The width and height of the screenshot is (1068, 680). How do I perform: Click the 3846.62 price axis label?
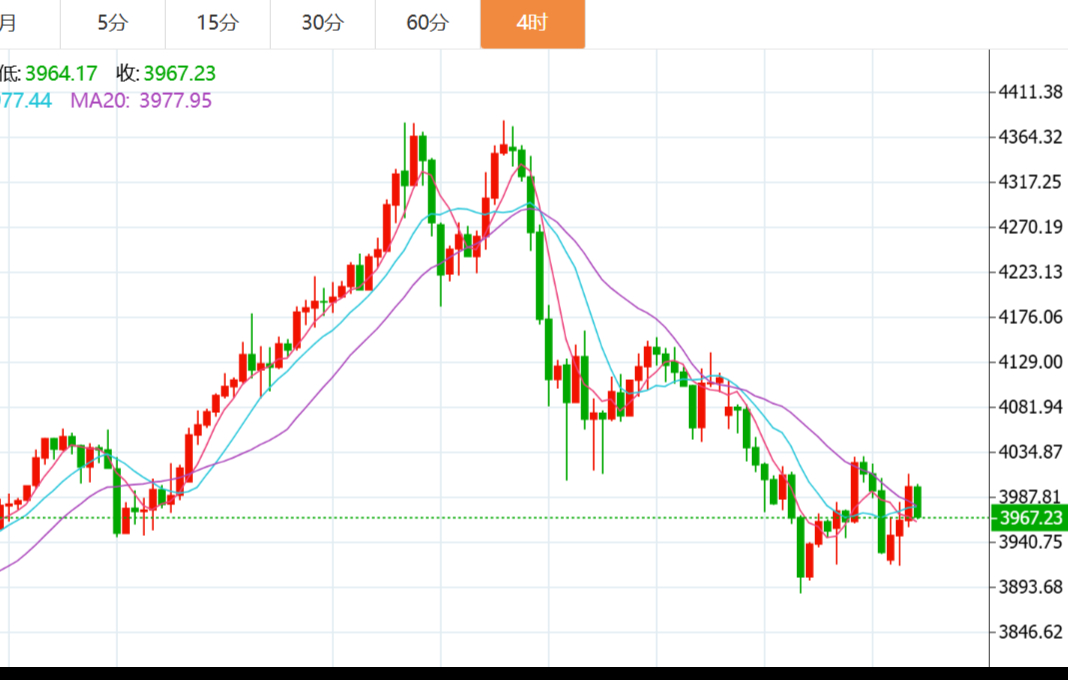click(x=1030, y=632)
